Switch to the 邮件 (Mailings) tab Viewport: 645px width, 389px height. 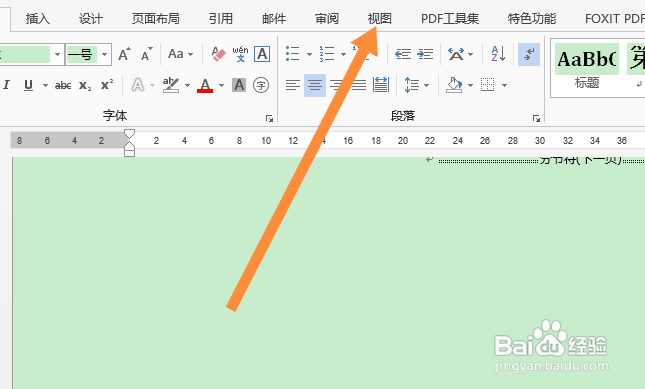(274, 19)
